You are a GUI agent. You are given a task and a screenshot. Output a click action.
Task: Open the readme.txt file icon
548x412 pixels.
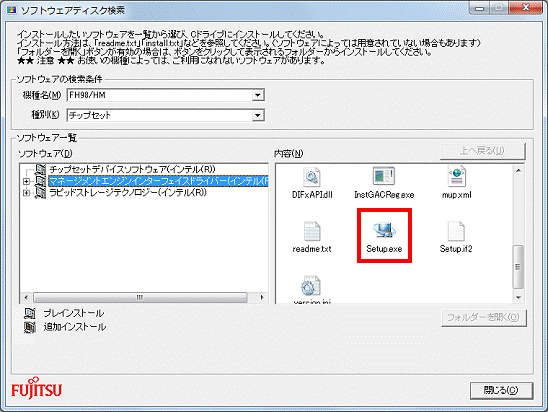(312, 231)
